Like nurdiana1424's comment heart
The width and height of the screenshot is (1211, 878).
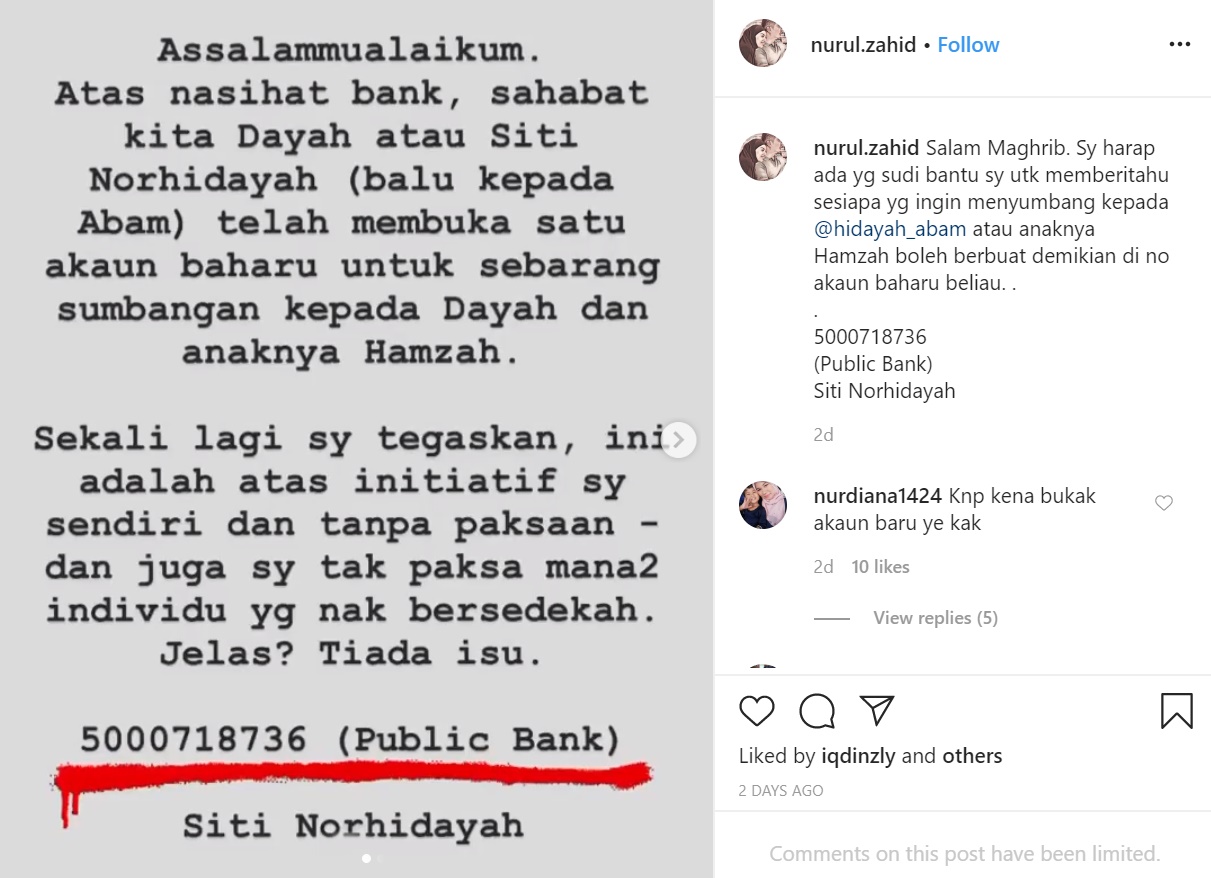(1164, 503)
